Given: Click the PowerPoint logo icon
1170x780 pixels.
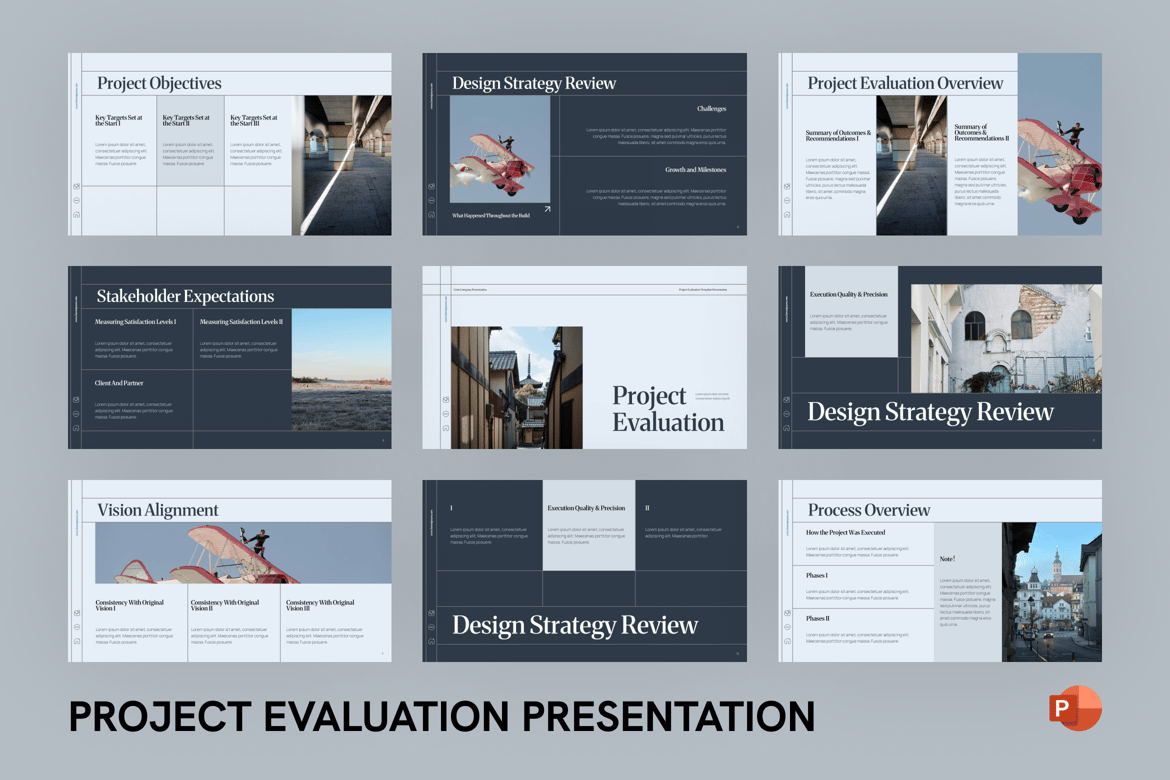Looking at the screenshot, I should click(x=1075, y=708).
